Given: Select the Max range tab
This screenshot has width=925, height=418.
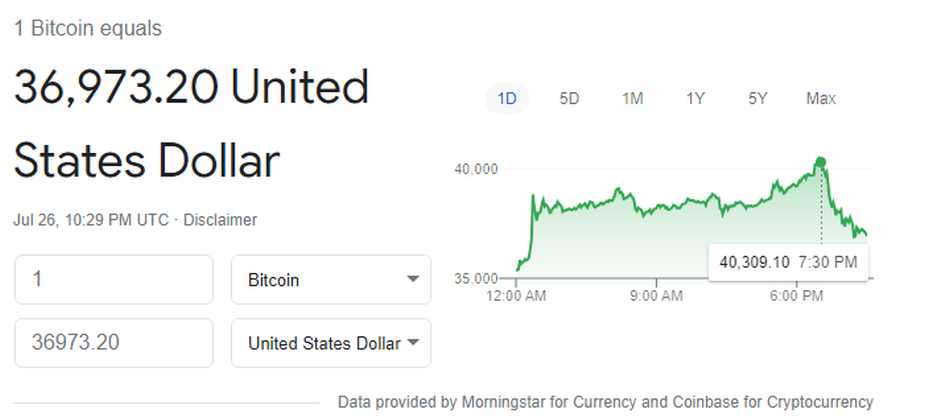Looking at the screenshot, I should [821, 98].
